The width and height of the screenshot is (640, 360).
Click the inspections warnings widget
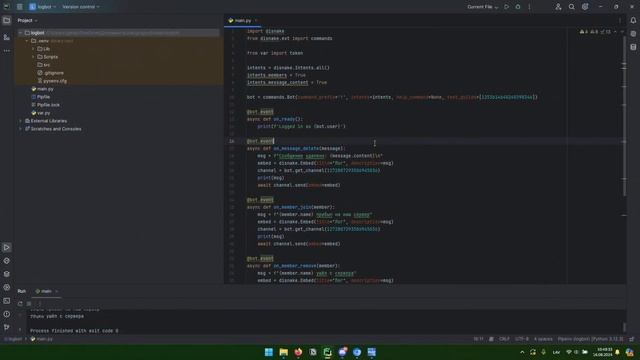595,32
